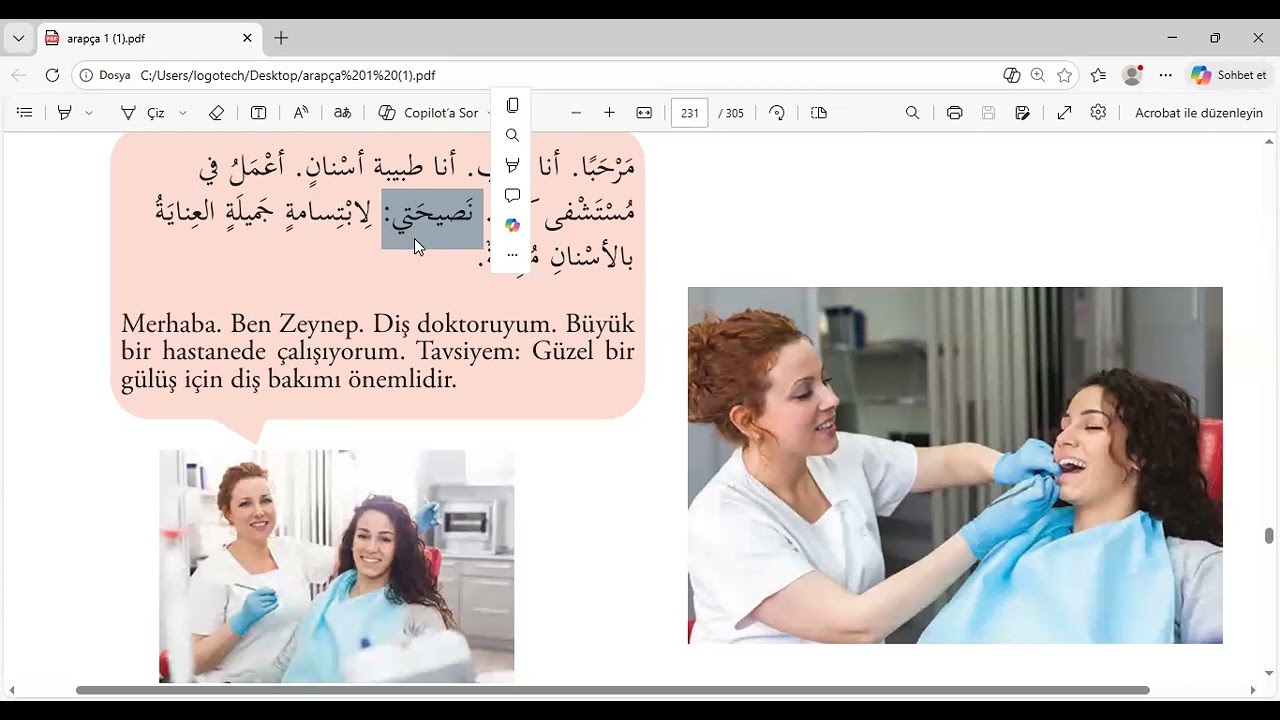Open a new browser tab

pos(281,38)
